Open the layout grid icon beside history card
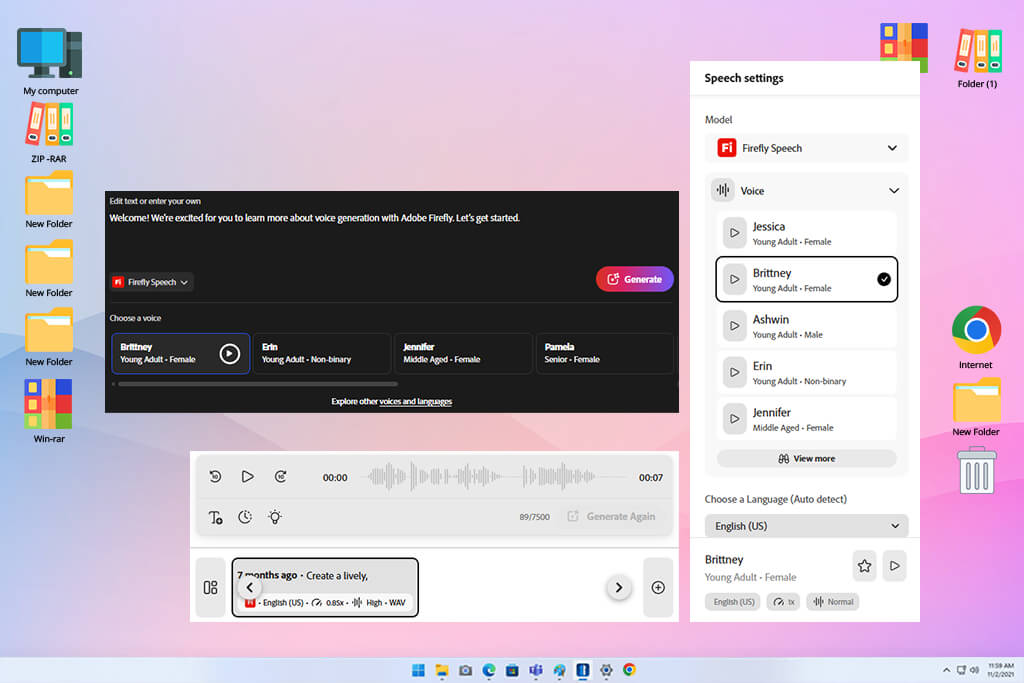1024x683 pixels. click(210, 588)
